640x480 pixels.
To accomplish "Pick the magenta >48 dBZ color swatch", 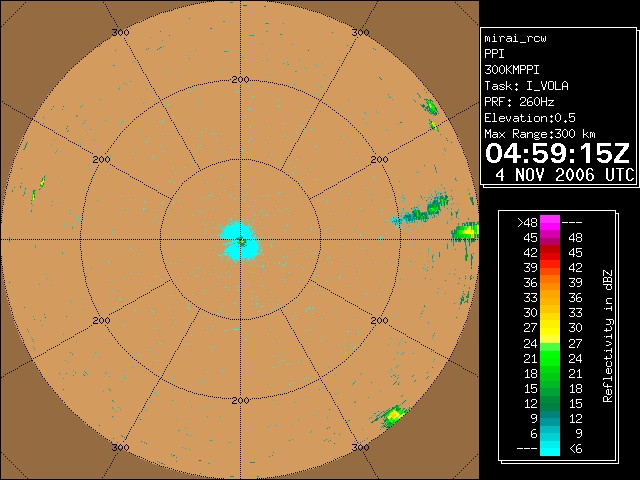I will pos(550,222).
